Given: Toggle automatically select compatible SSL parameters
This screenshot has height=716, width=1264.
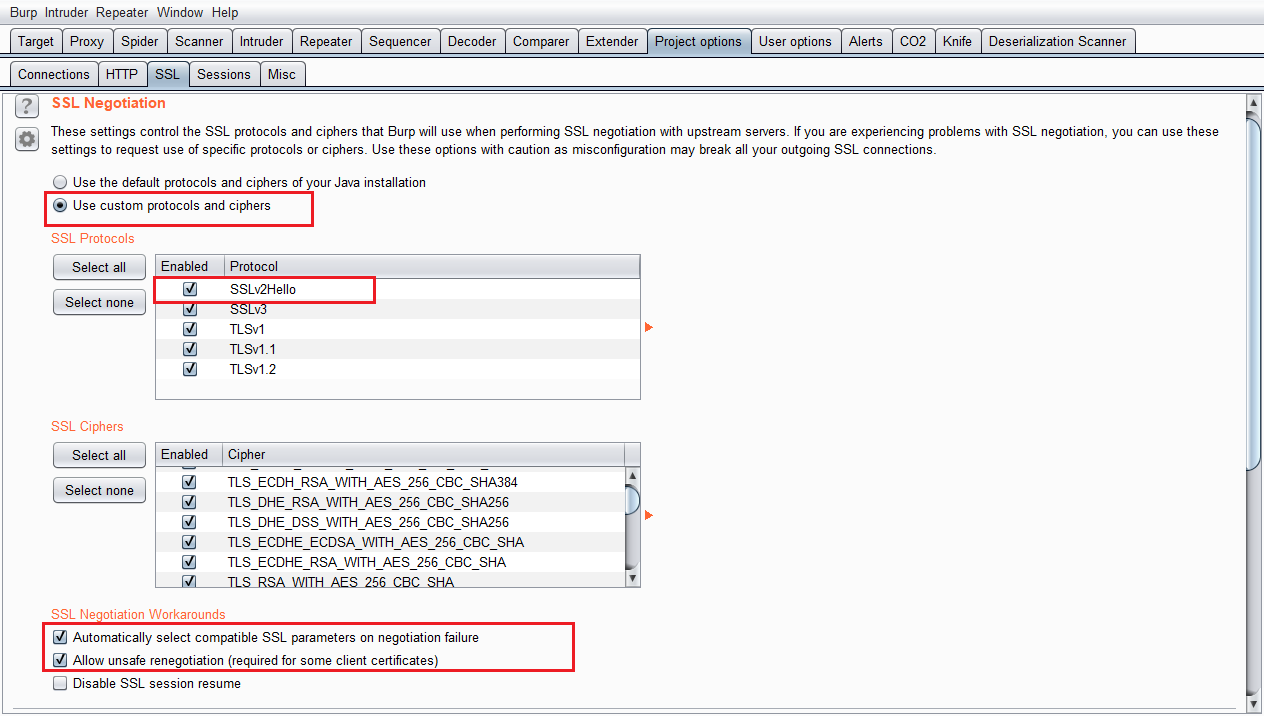Looking at the screenshot, I should (x=60, y=637).
